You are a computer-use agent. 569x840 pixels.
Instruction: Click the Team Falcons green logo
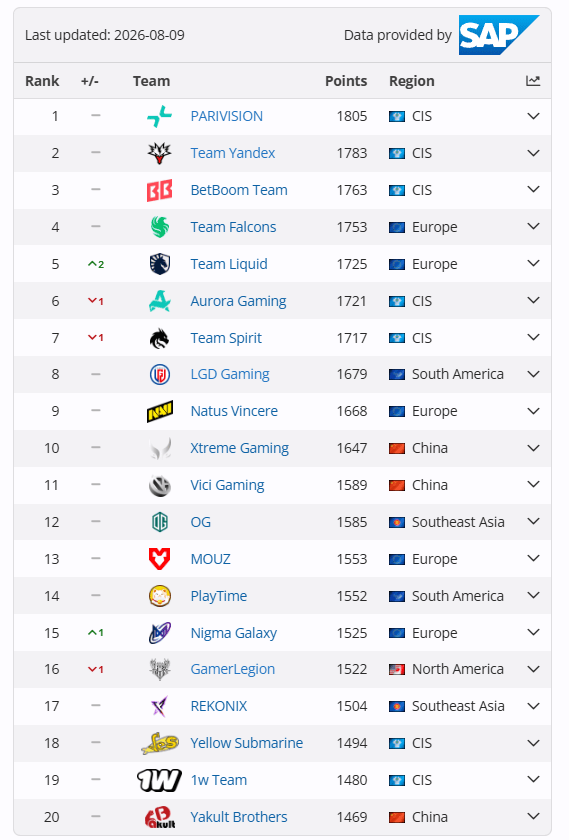coord(160,227)
